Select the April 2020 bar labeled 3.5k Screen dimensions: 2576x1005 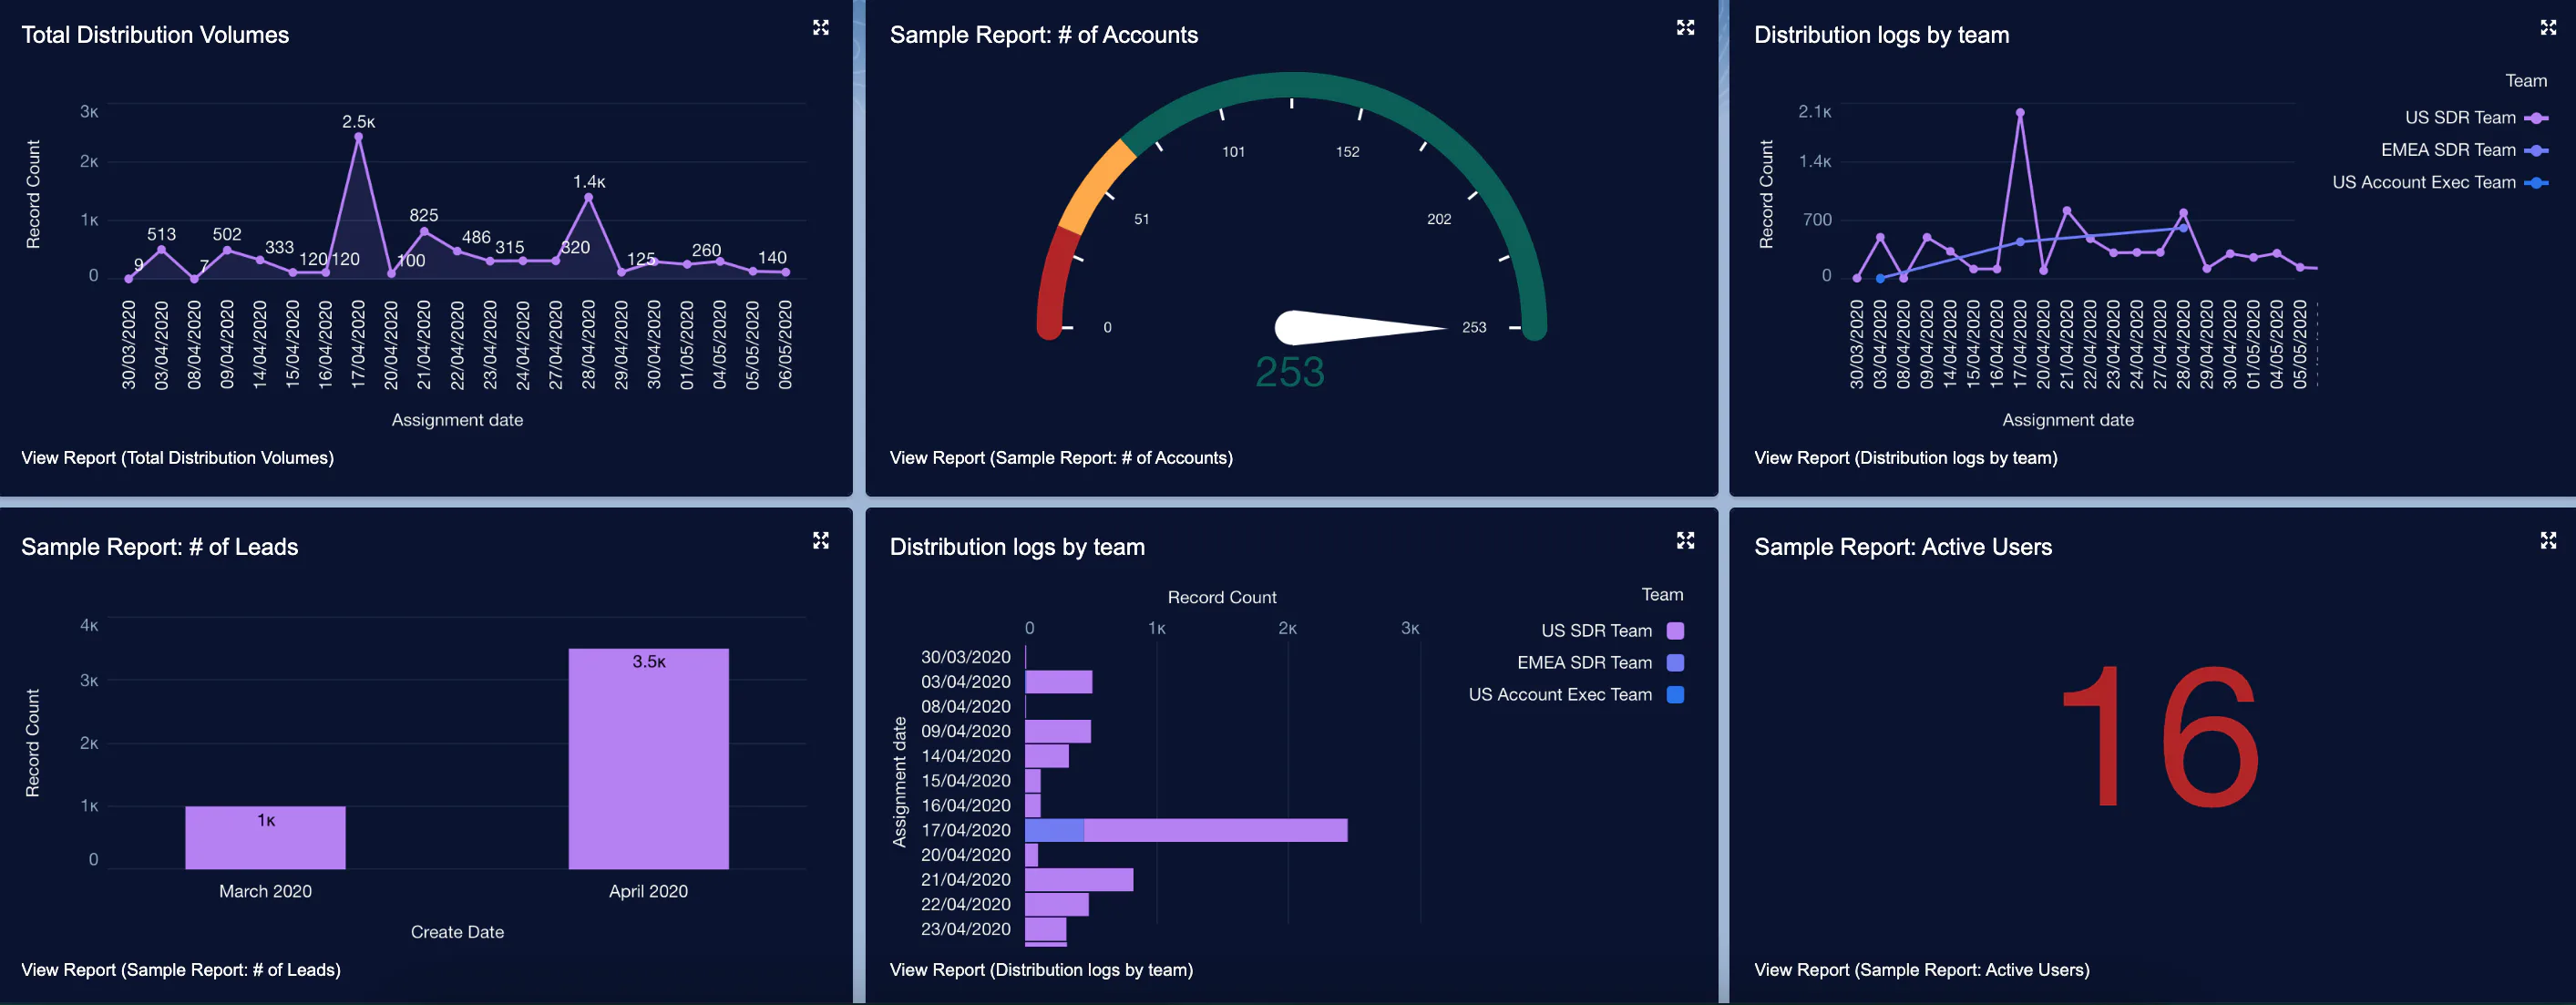(x=648, y=759)
